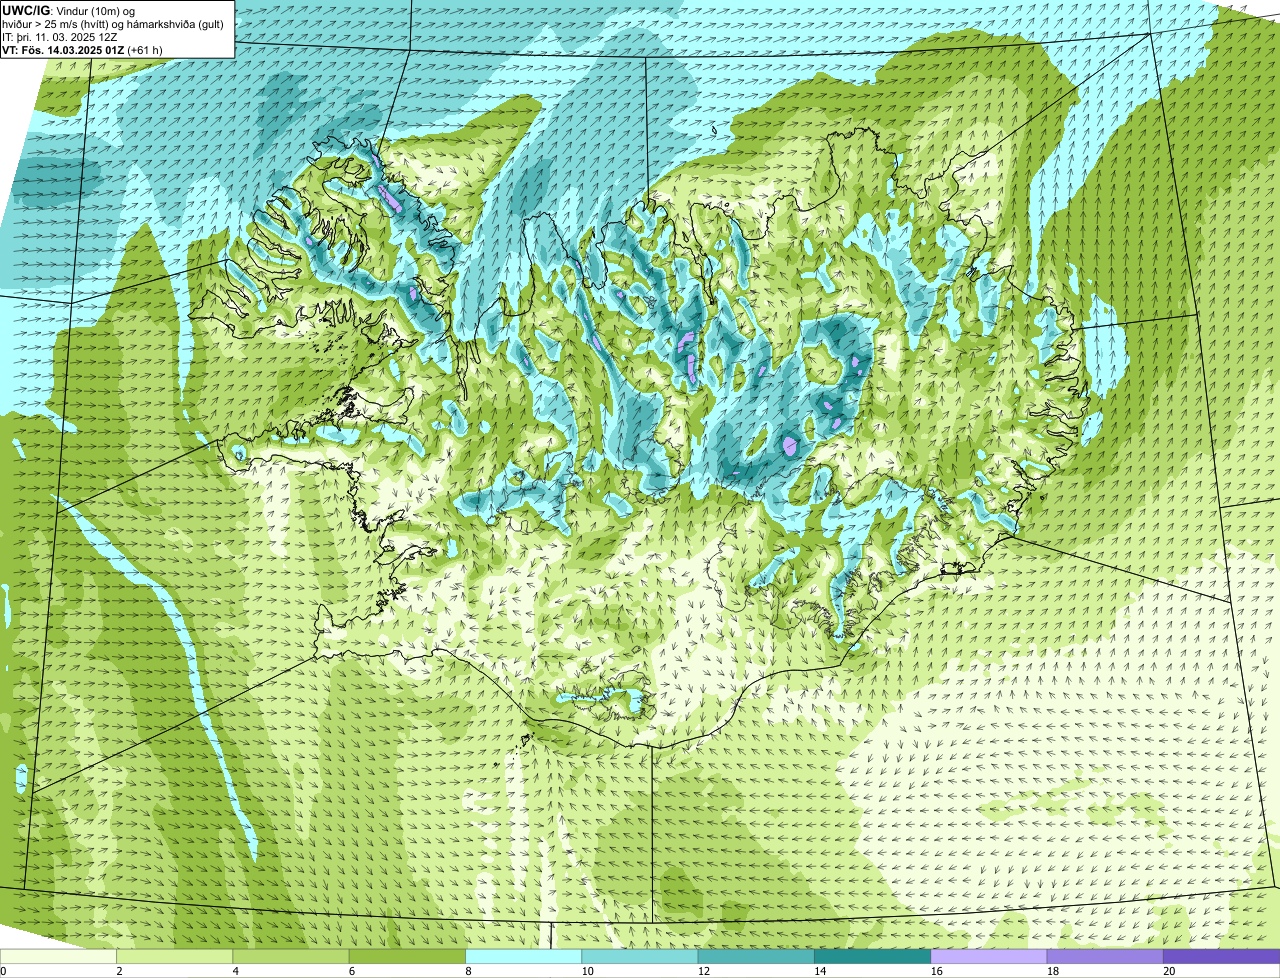
Task: Click the legend tick label '0'
Action: click(3, 971)
